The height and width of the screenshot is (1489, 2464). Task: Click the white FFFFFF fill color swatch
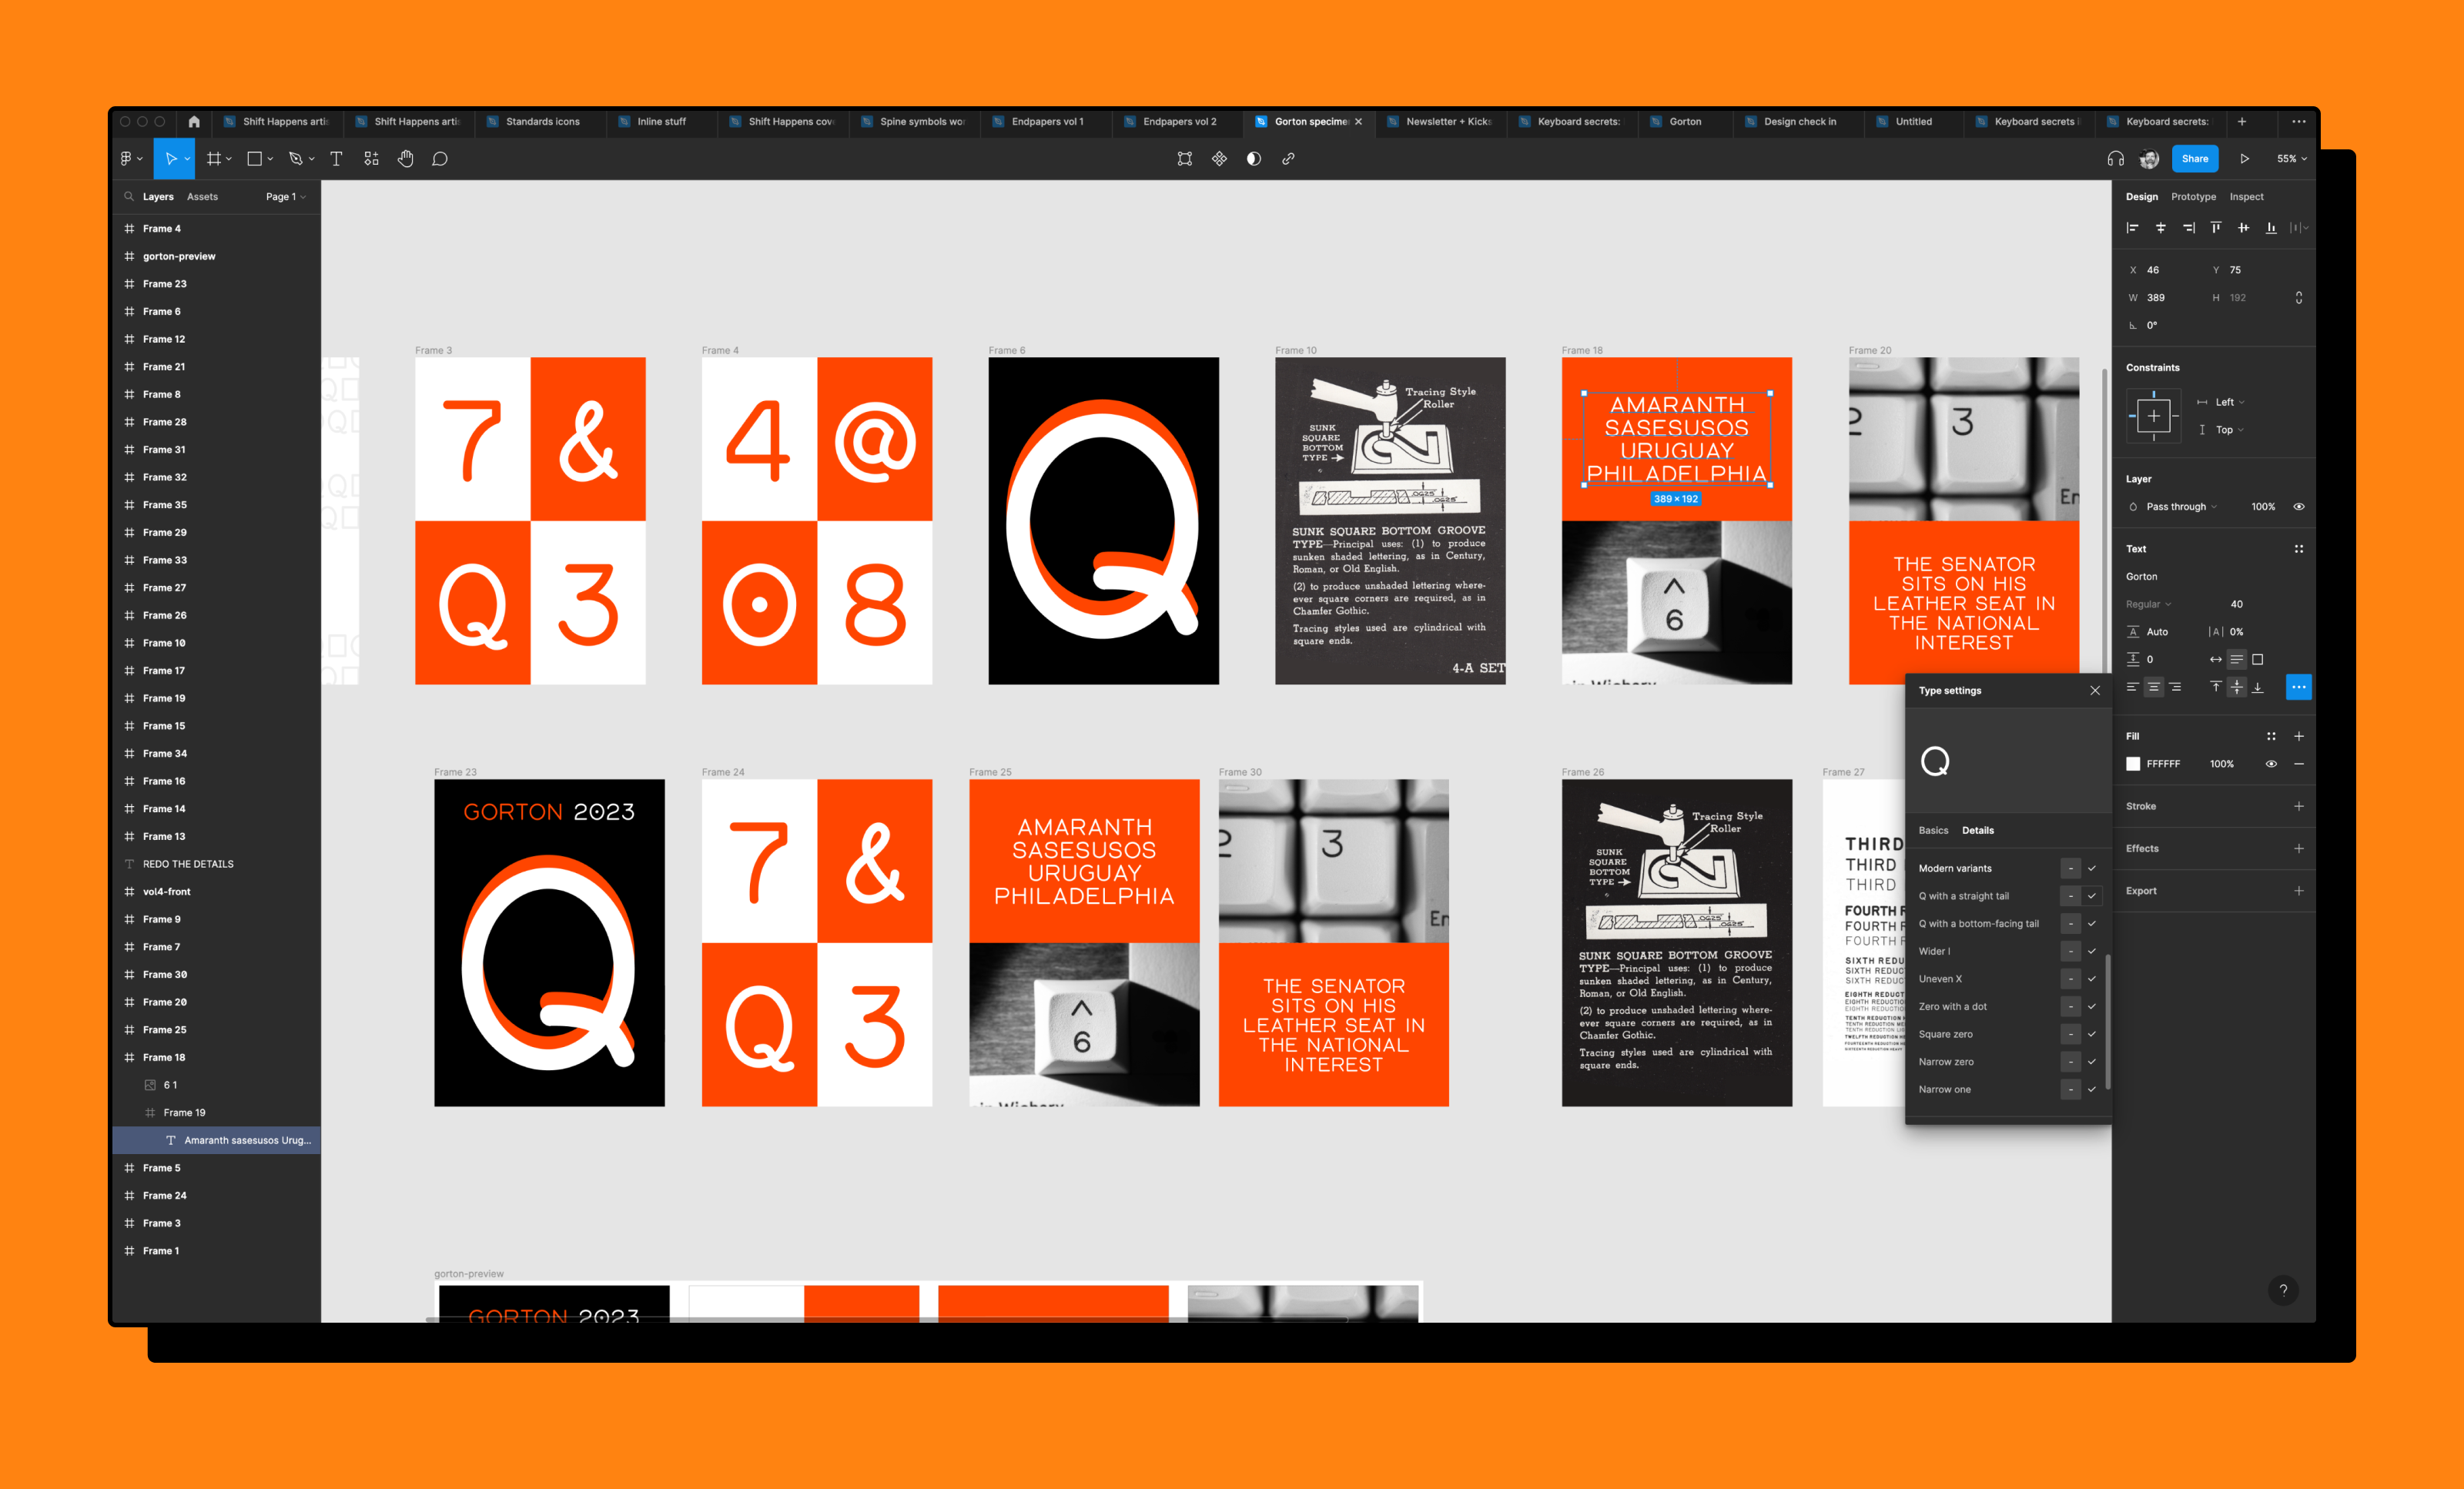[2133, 764]
